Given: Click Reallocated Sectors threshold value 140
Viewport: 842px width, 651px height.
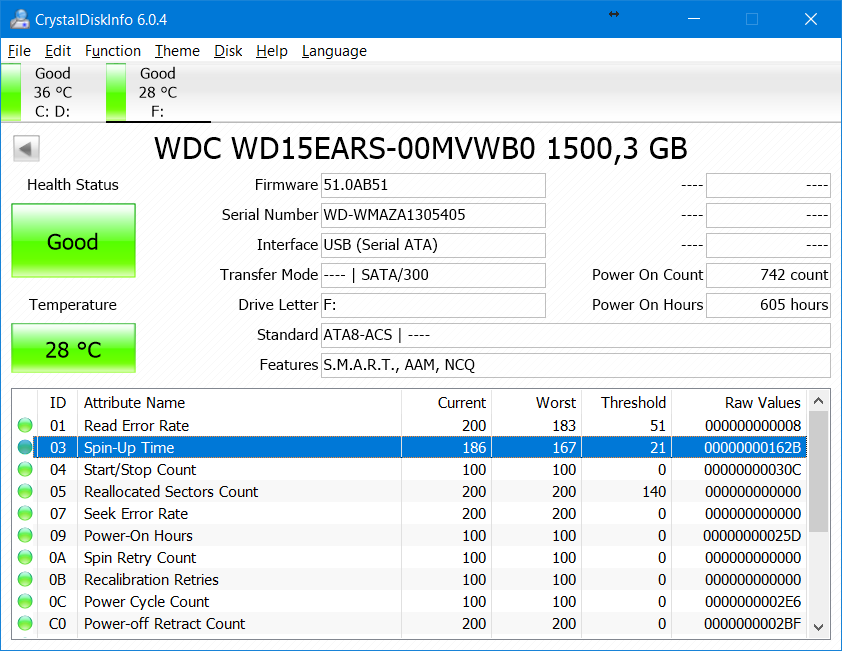Looking at the screenshot, I should [654, 491].
